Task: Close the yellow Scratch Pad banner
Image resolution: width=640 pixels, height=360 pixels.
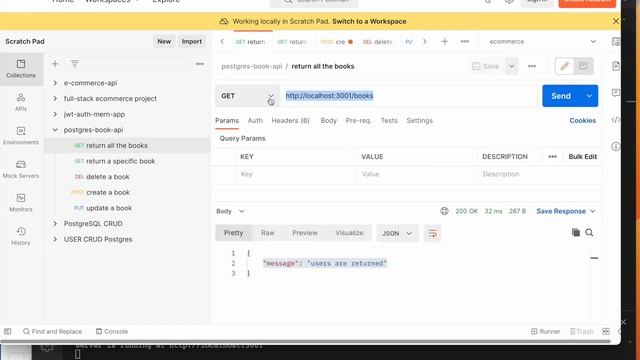Action: (616, 21)
